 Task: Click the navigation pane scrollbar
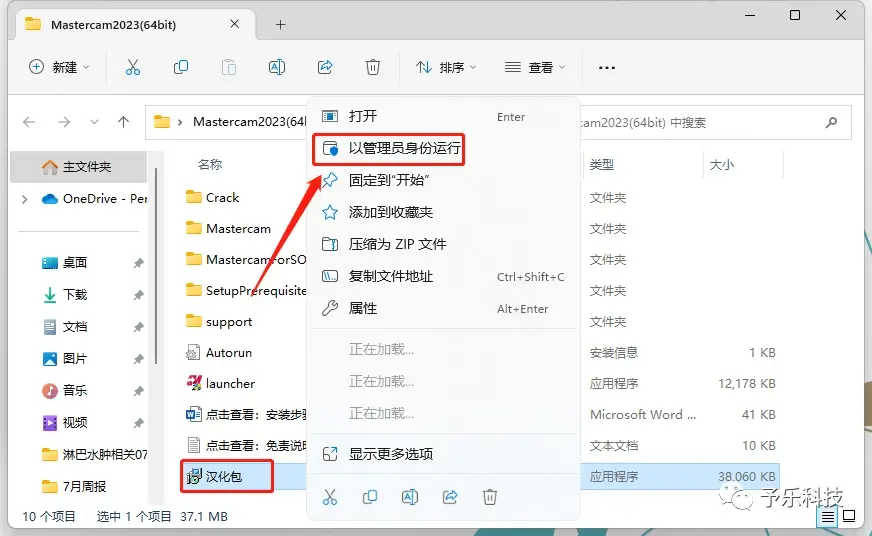click(x=156, y=267)
